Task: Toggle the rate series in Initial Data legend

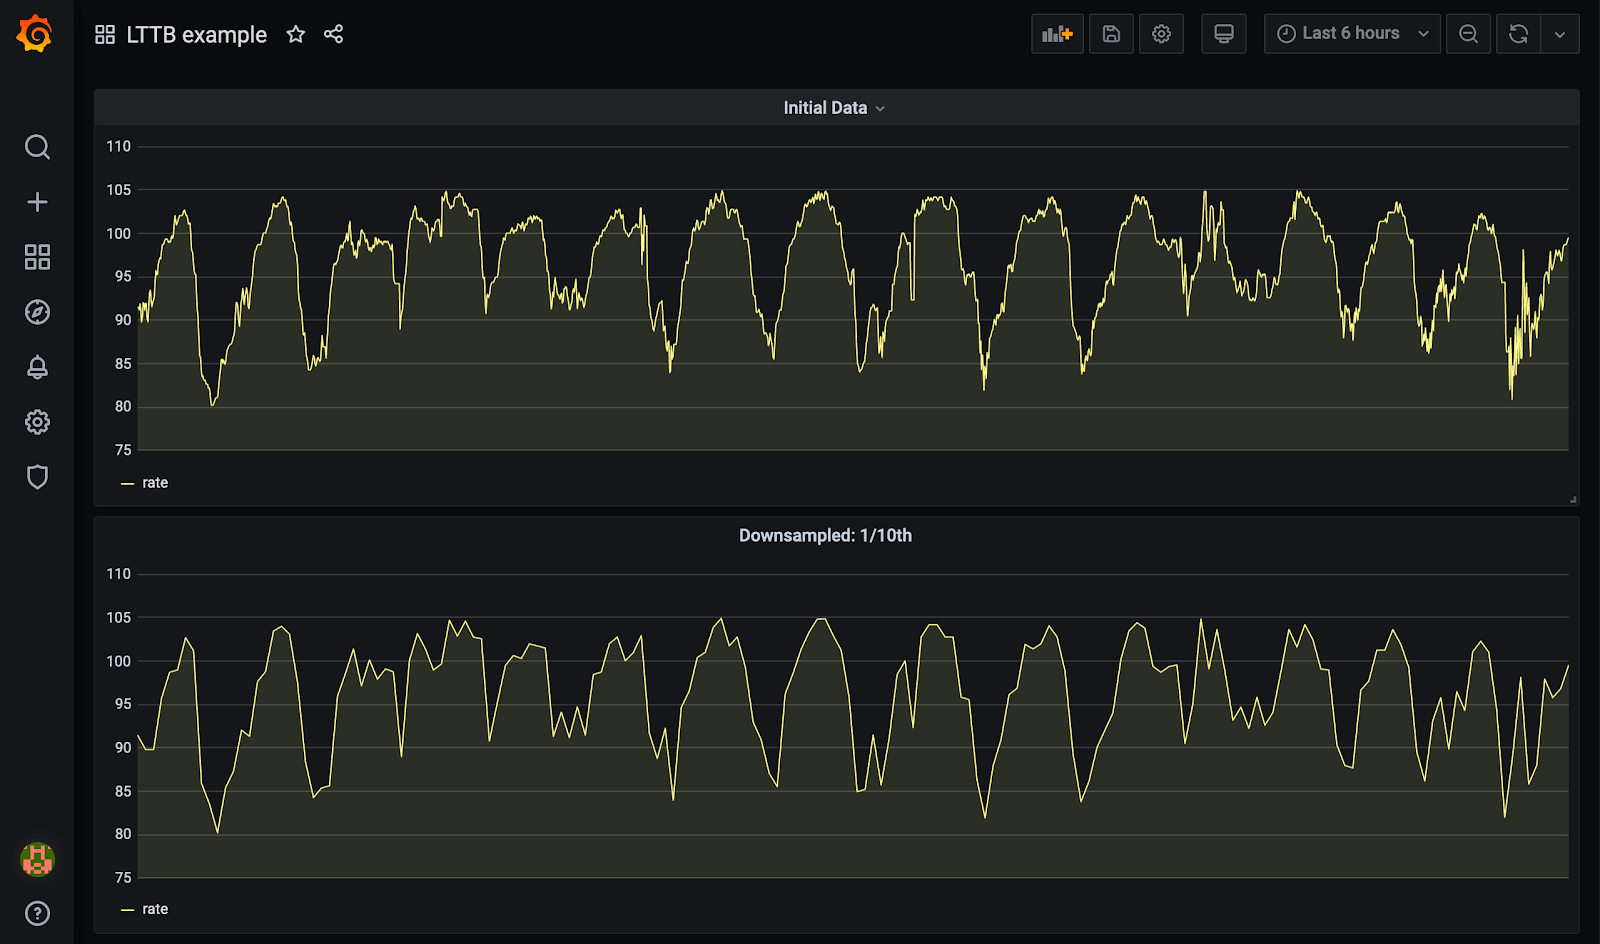Action: tap(155, 483)
